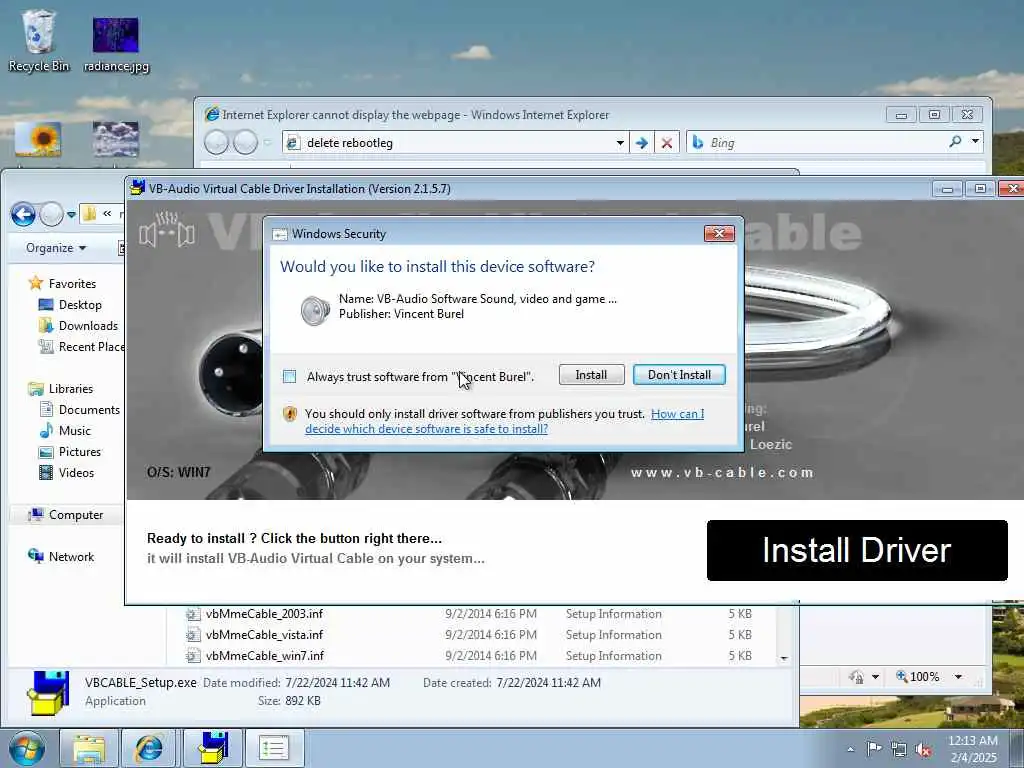The width and height of the screenshot is (1024, 768).
Task: Select Network in navigation pane
Action: [x=61, y=556]
